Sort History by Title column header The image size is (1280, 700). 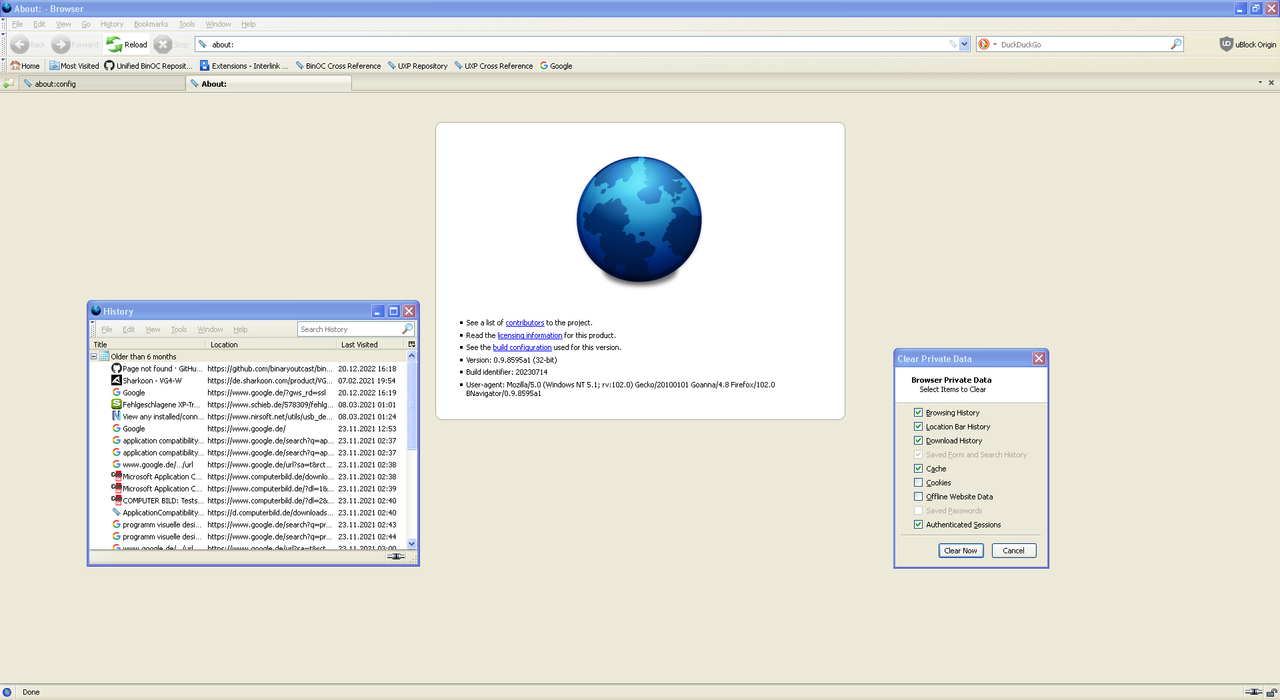point(148,344)
